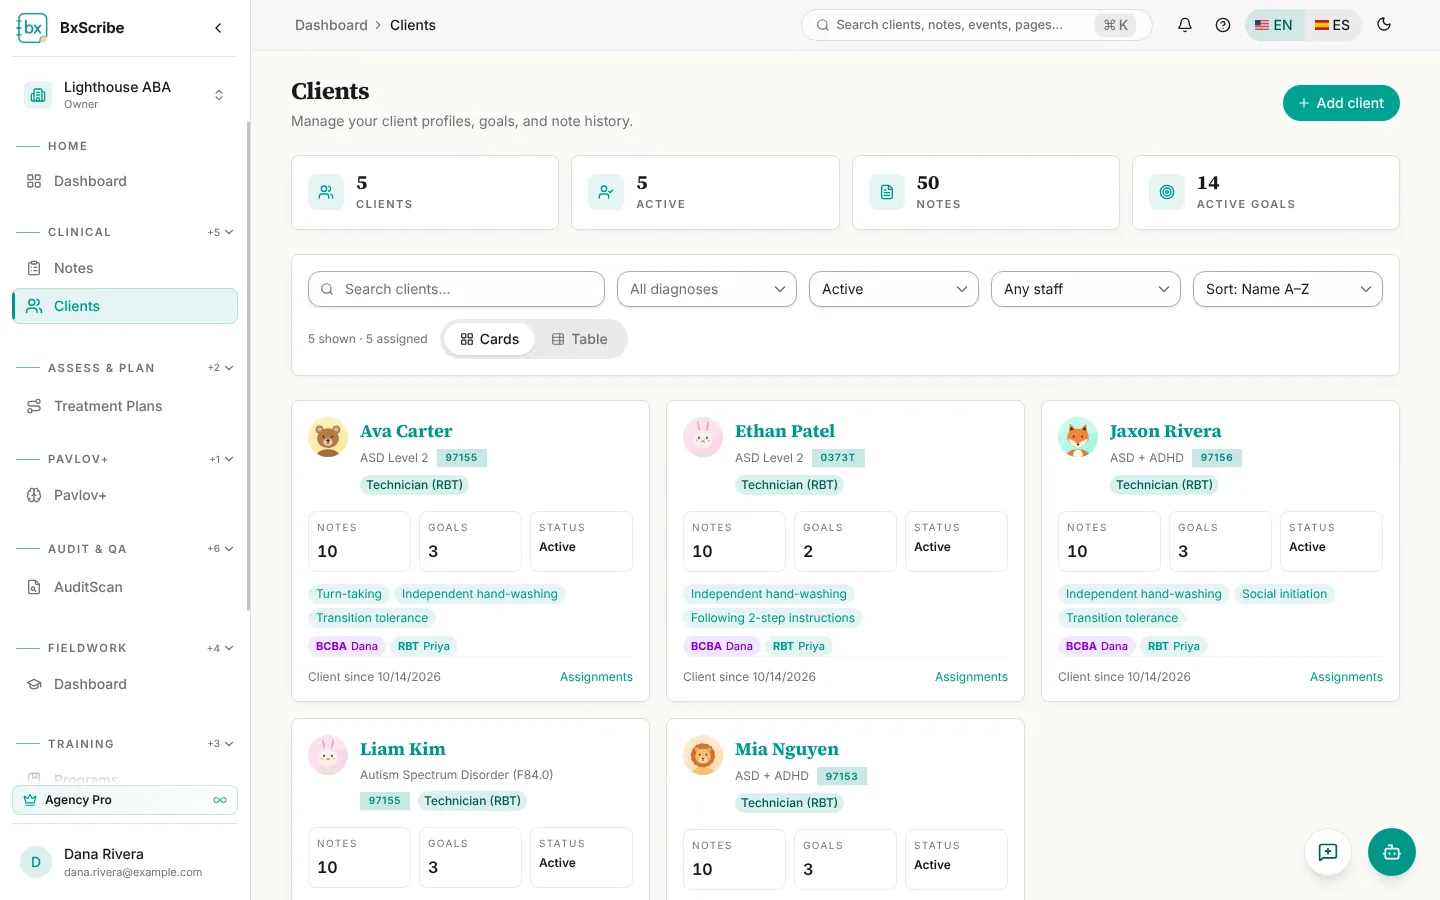This screenshot has width=1440, height=900.
Task: Click Jaxon Rivera's fox avatar
Action: tap(1078, 437)
